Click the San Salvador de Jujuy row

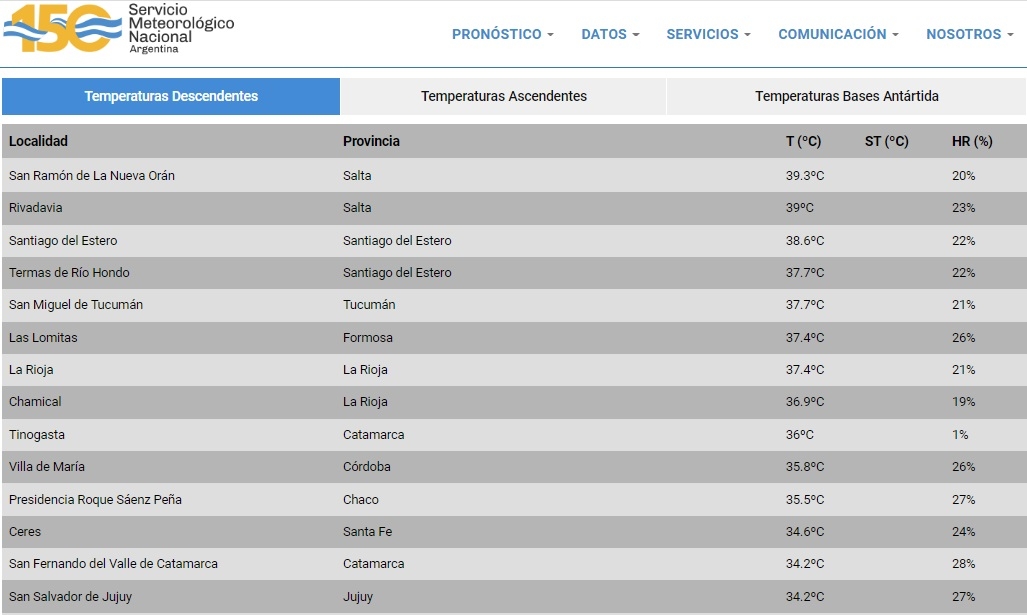(x=70, y=597)
